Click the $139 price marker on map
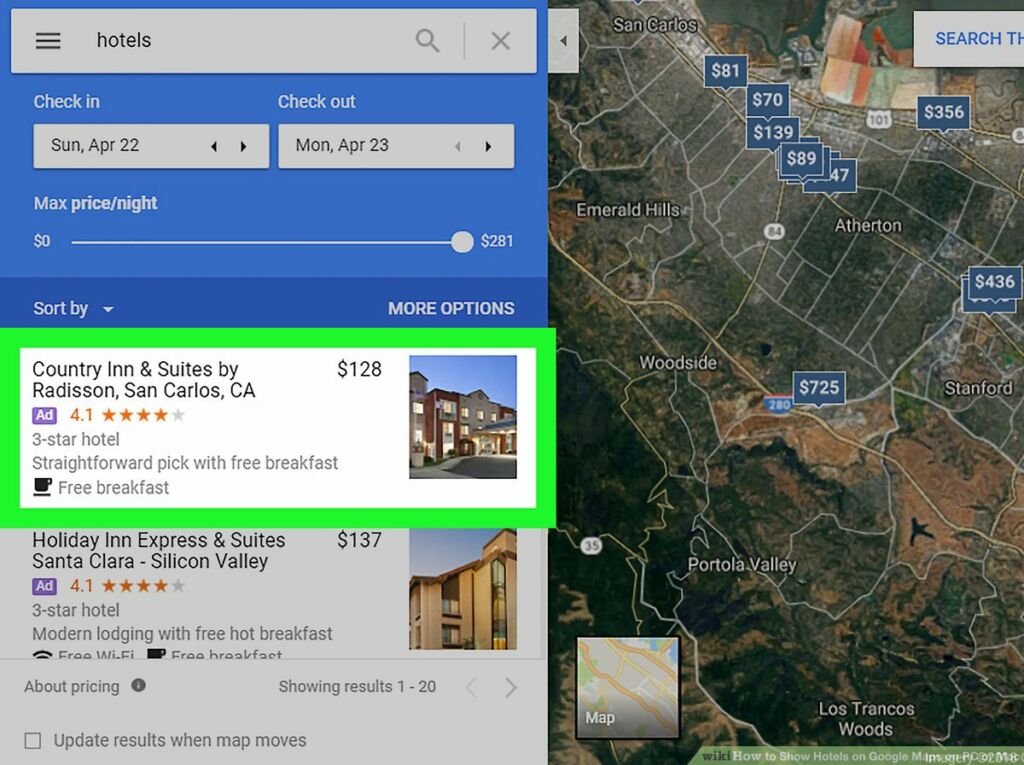The height and width of the screenshot is (765, 1024). coord(773,133)
